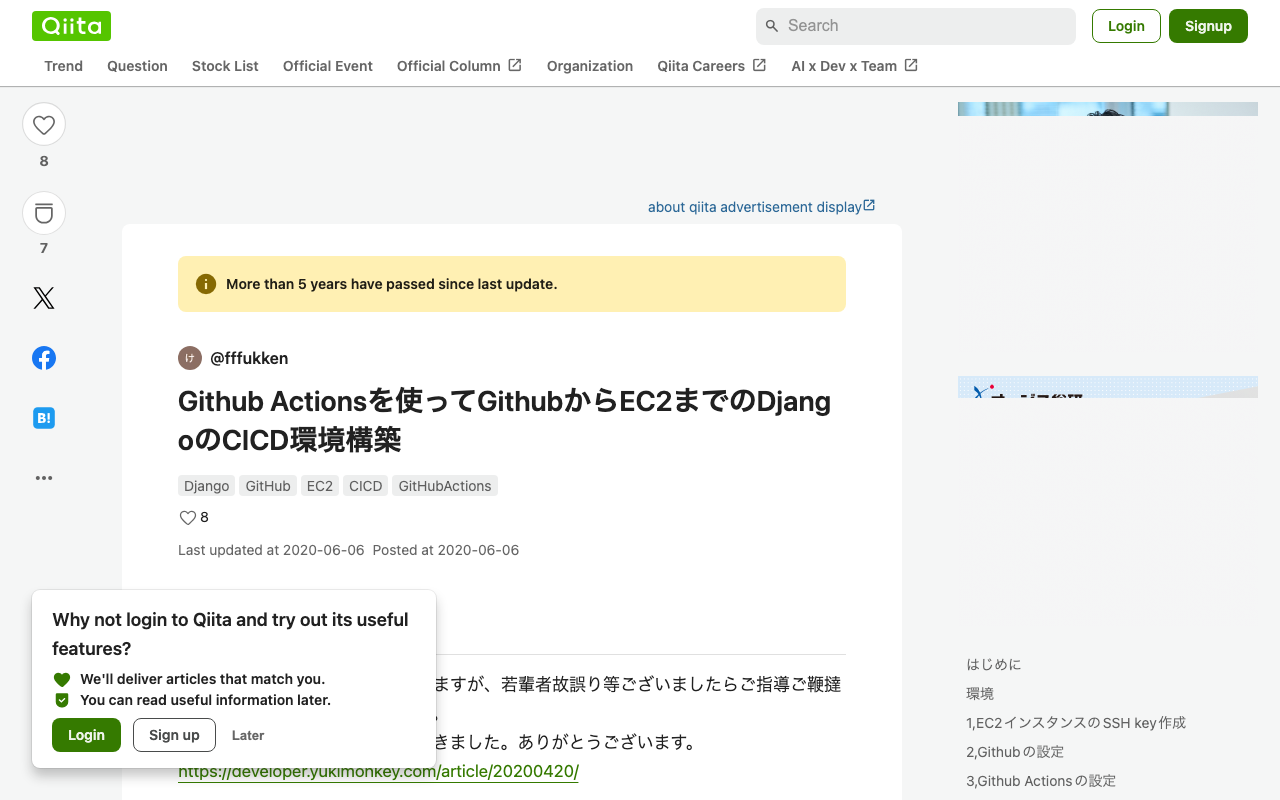Bookmark the article with Hatena Bookmark
The image size is (1280, 800).
coord(44,417)
